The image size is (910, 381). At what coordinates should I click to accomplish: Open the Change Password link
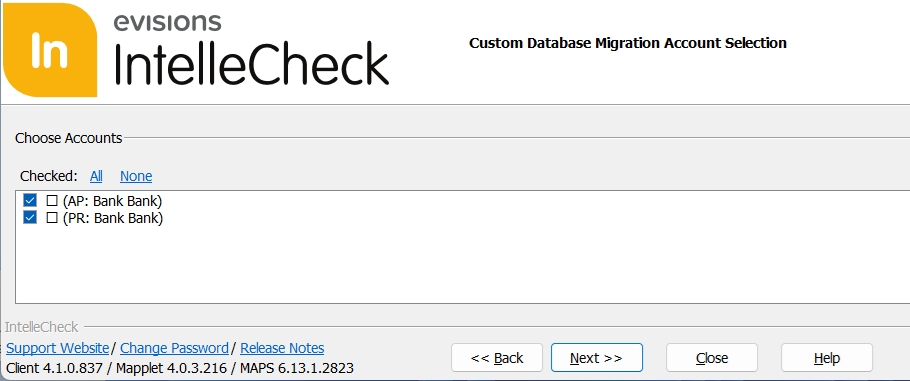(174, 348)
